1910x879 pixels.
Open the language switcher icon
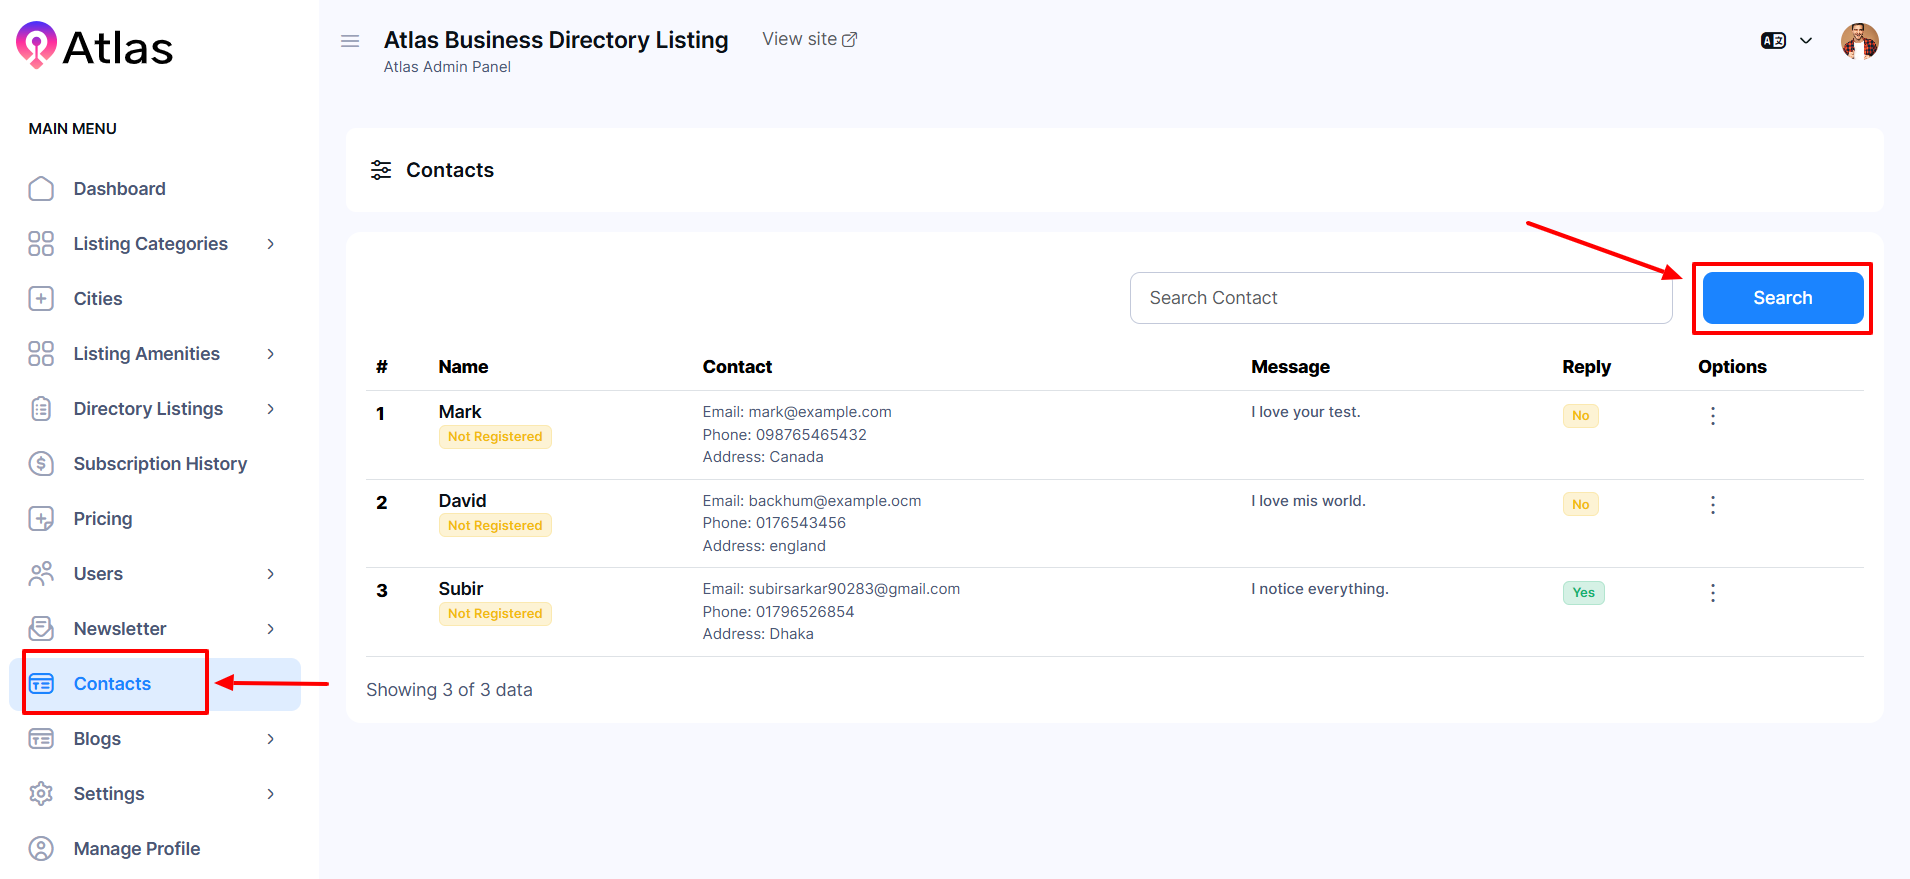tap(1773, 41)
